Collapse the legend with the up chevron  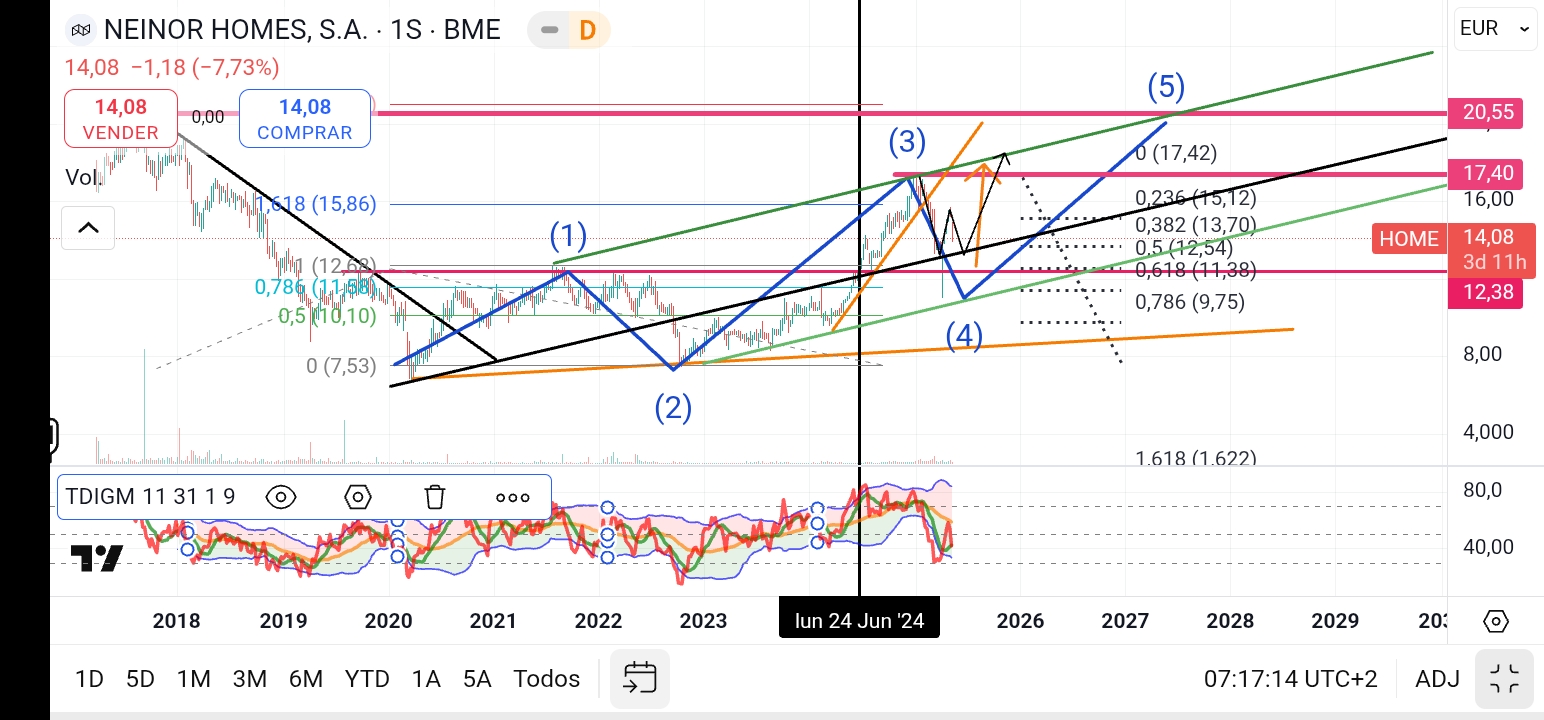[88, 228]
